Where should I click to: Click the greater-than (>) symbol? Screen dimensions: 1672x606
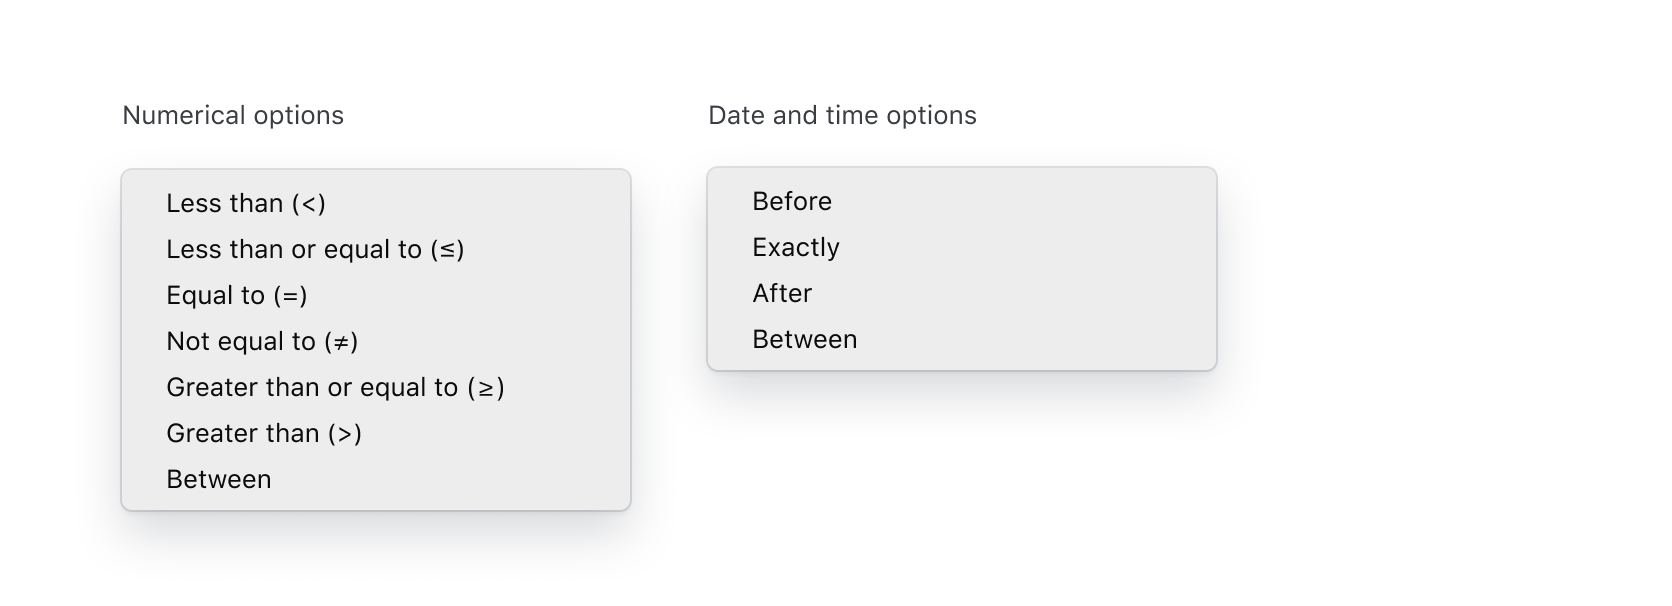345,434
